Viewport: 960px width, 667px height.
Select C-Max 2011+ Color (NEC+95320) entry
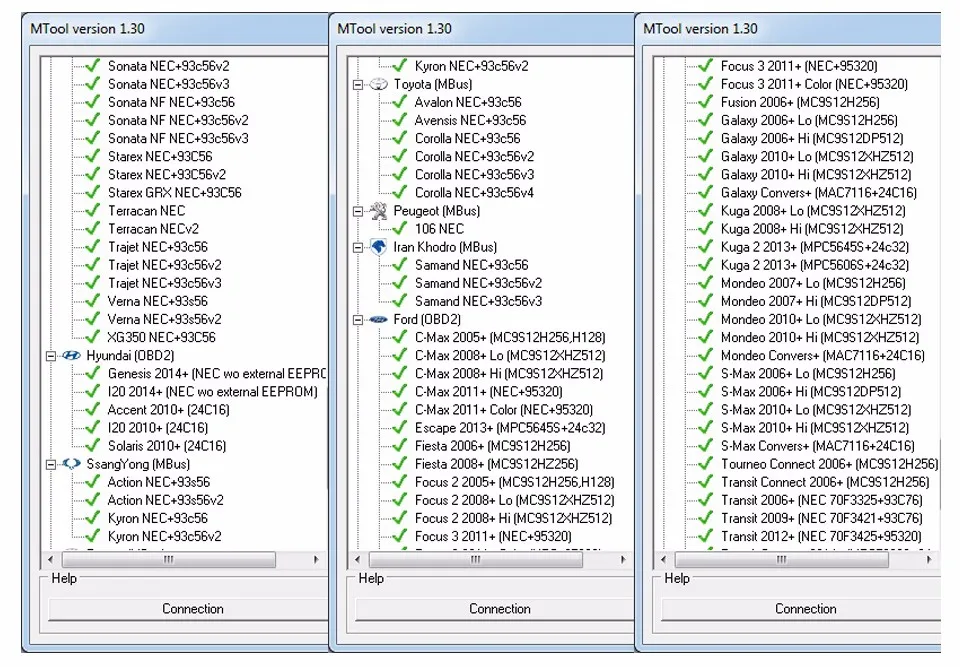pos(504,409)
